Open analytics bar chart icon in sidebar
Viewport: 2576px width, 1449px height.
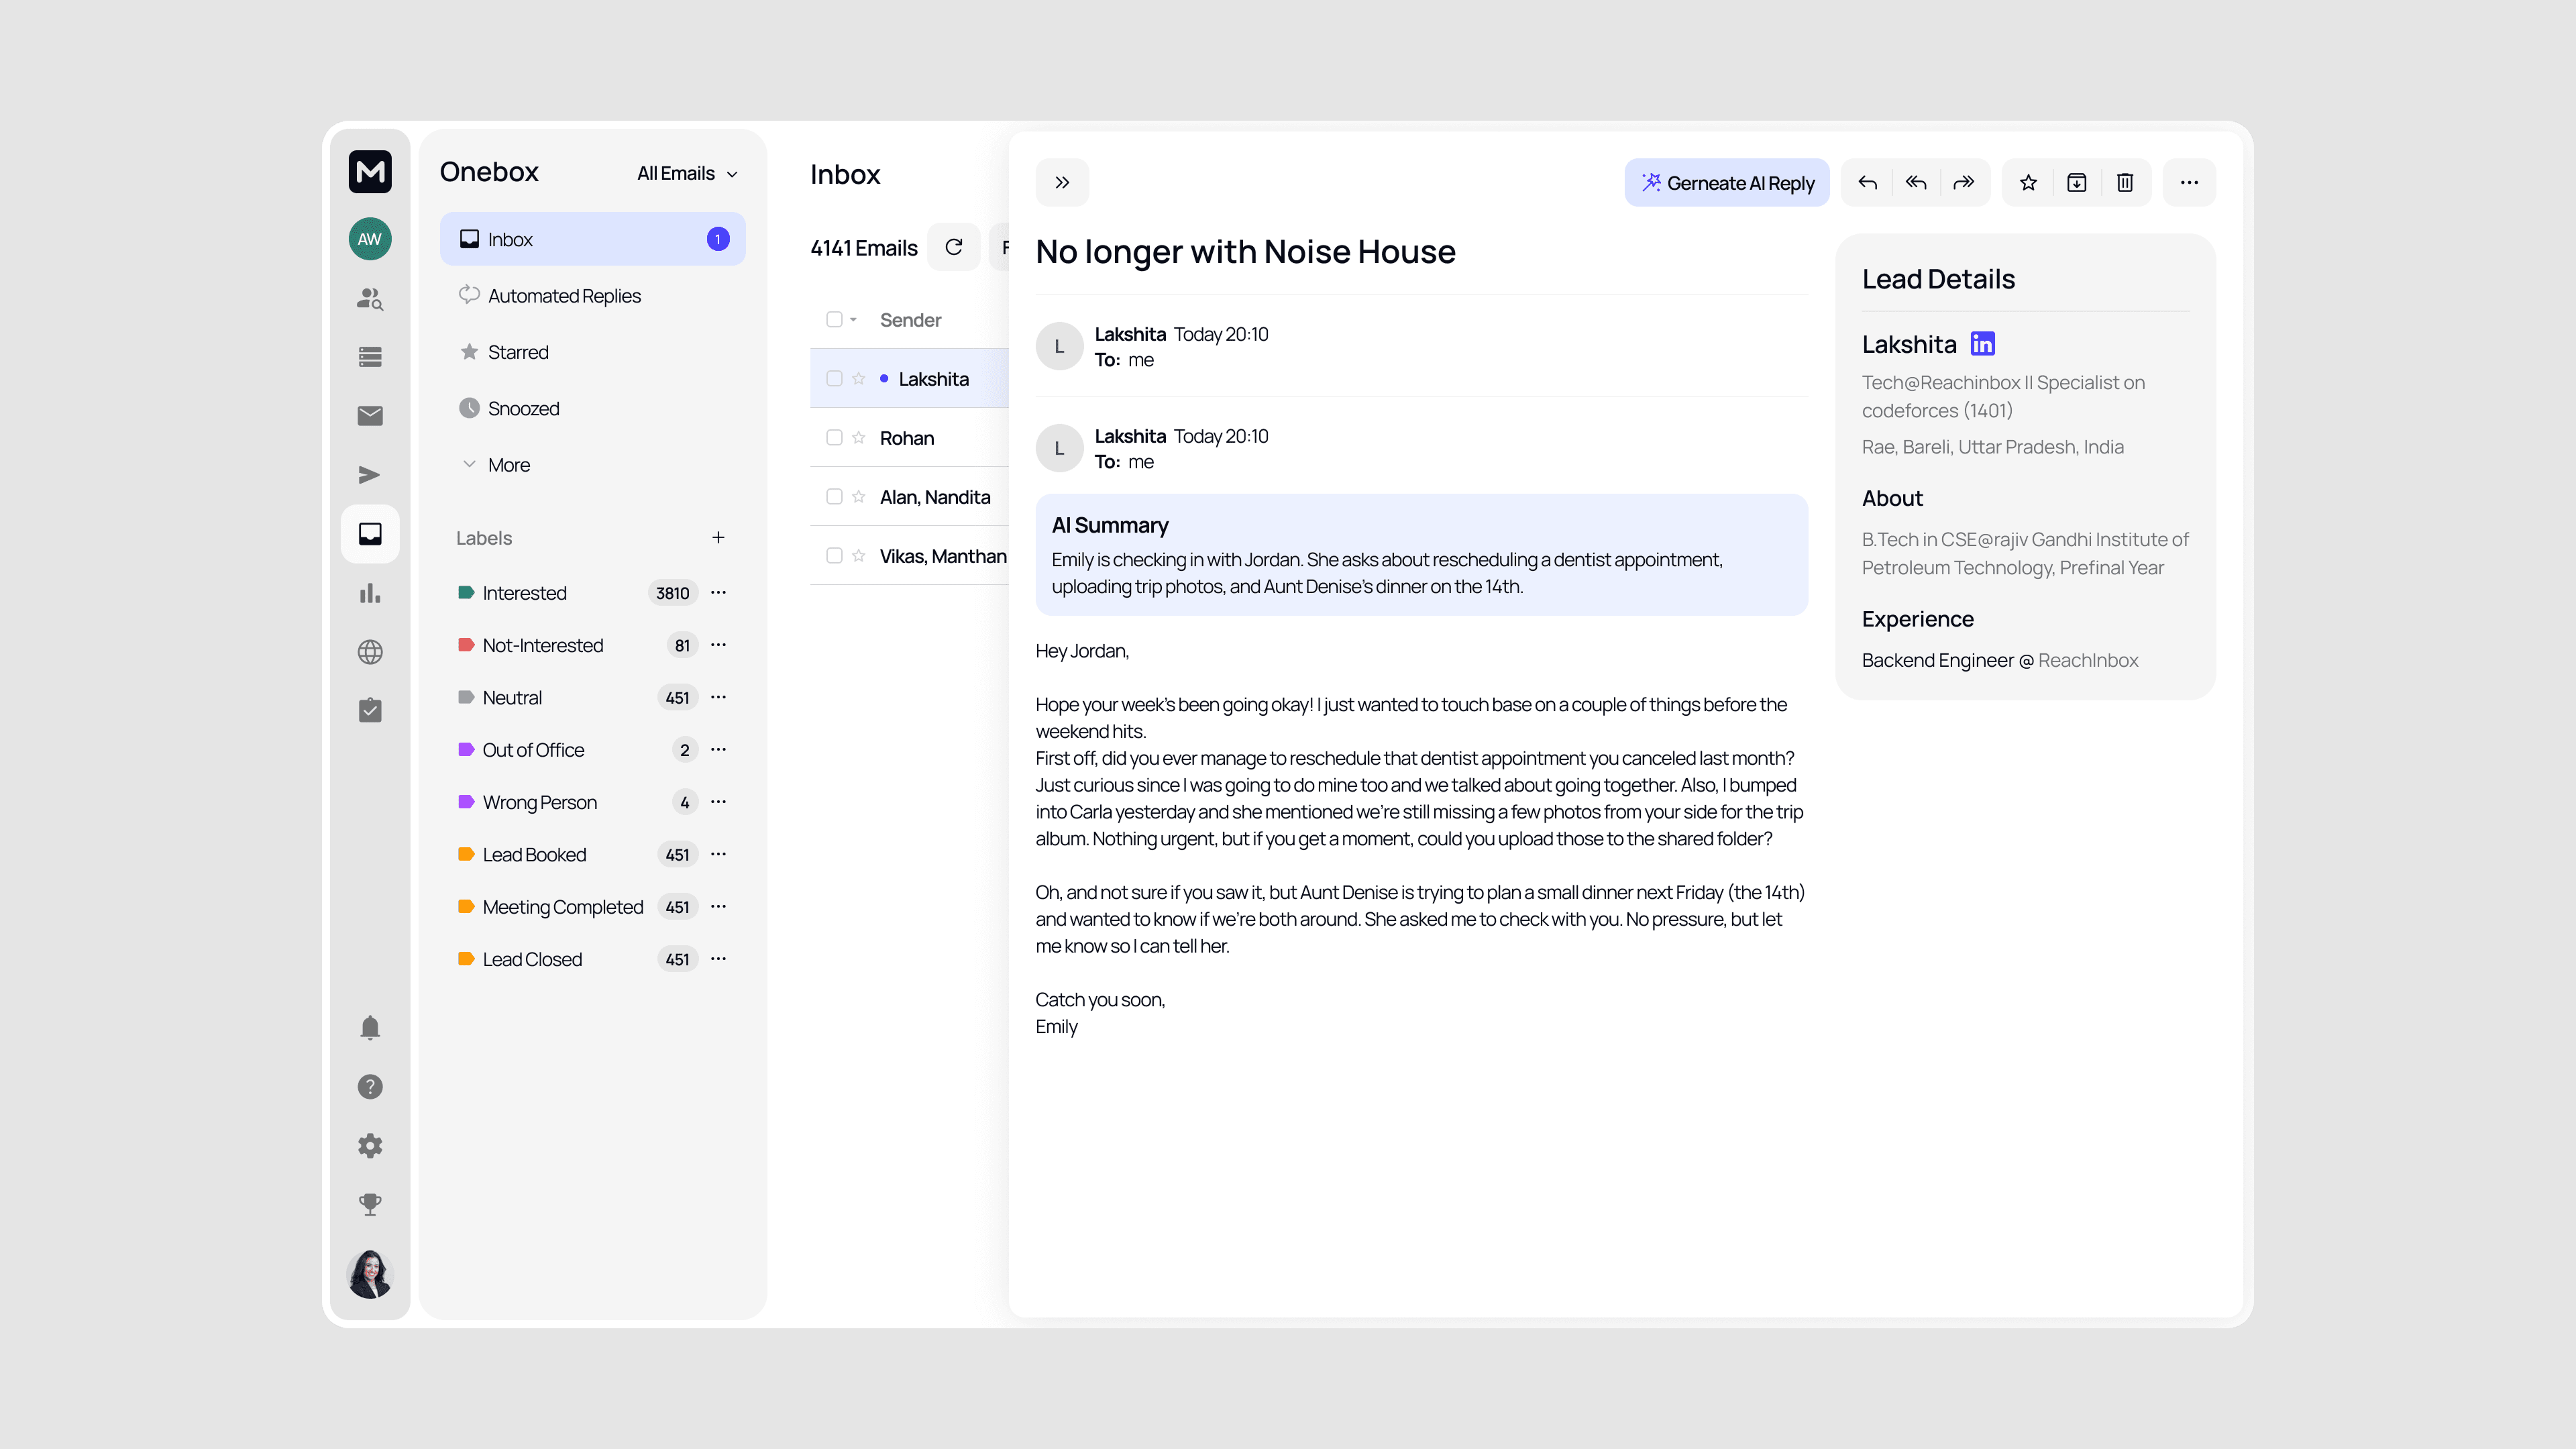click(370, 593)
